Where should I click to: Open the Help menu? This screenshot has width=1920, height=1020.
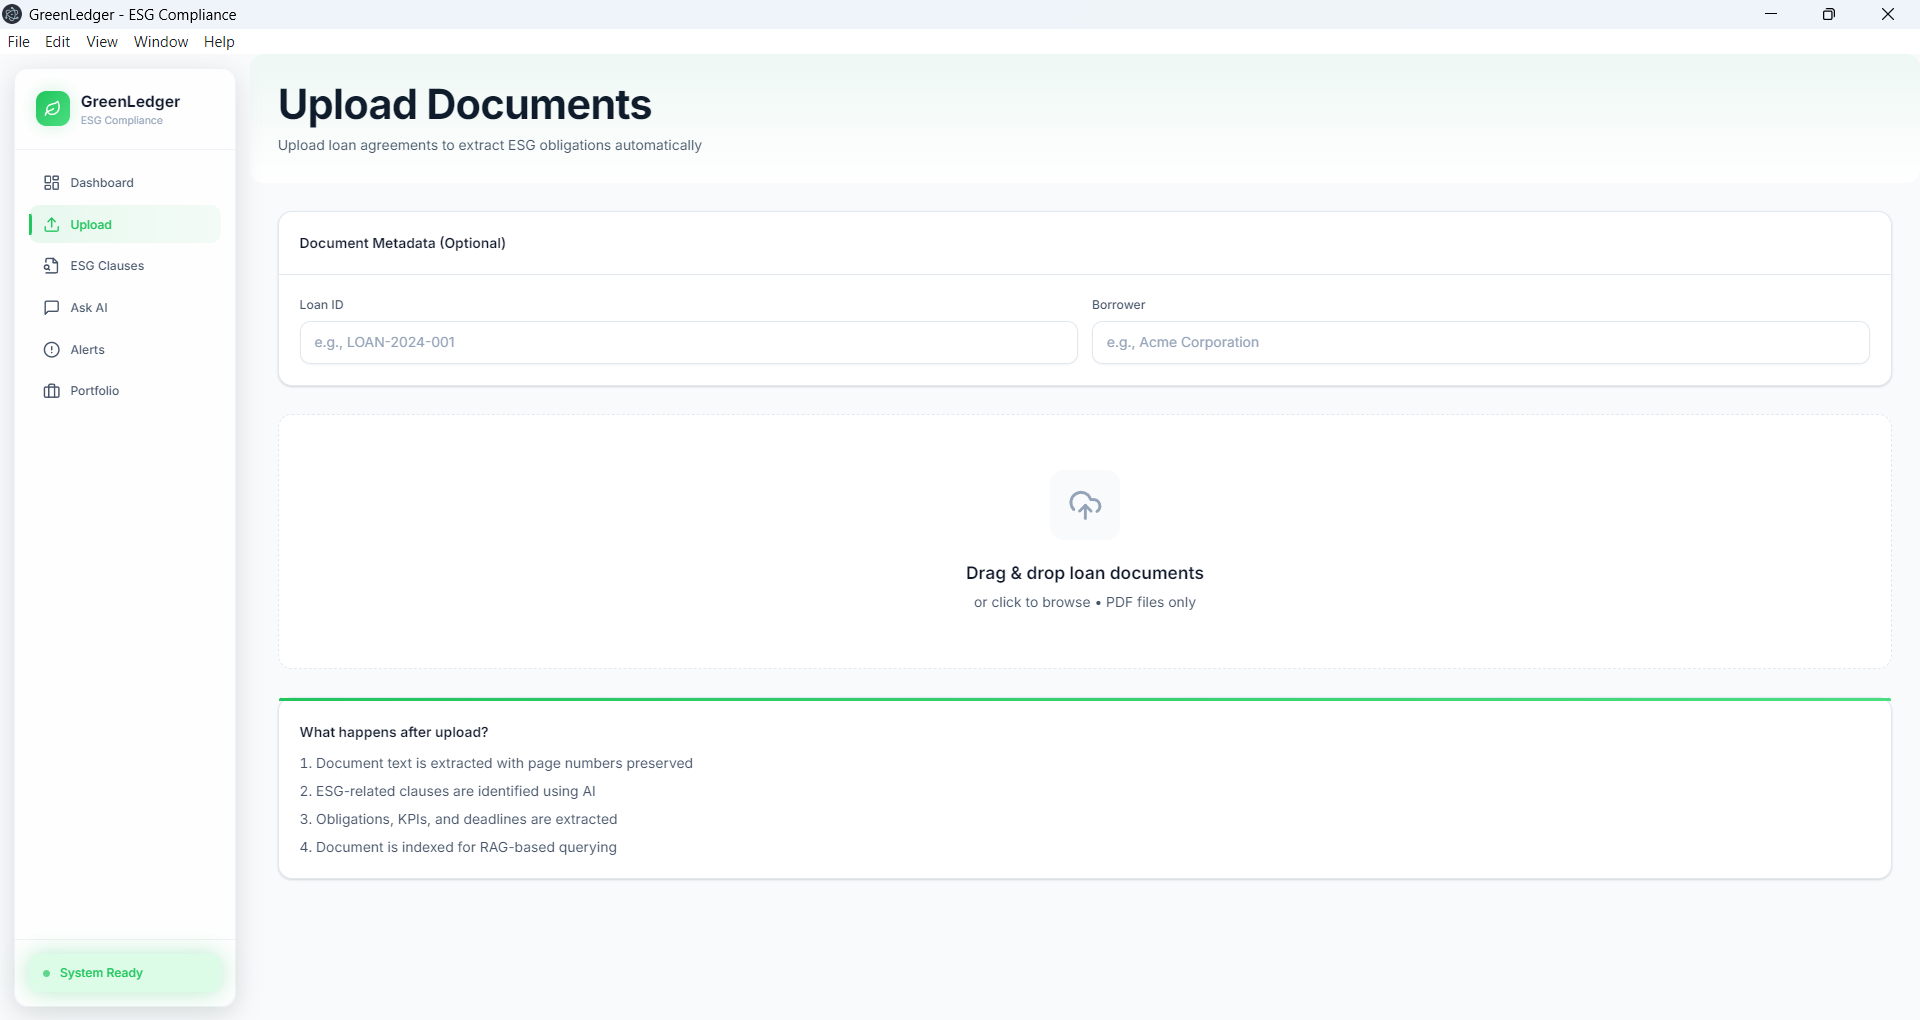pos(219,42)
